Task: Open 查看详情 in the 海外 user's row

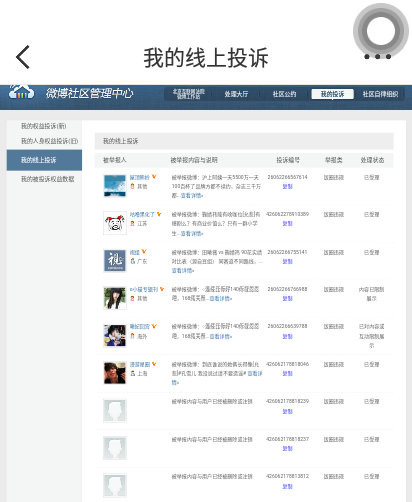Action: [220, 336]
